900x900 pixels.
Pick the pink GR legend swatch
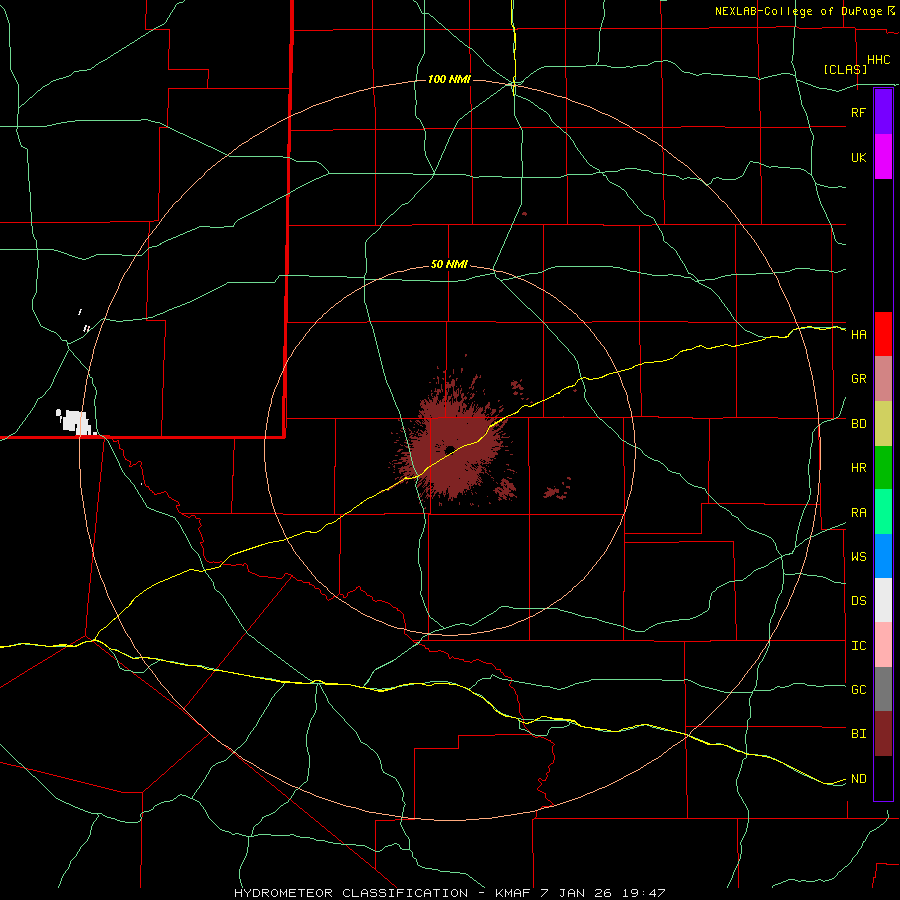tap(883, 379)
